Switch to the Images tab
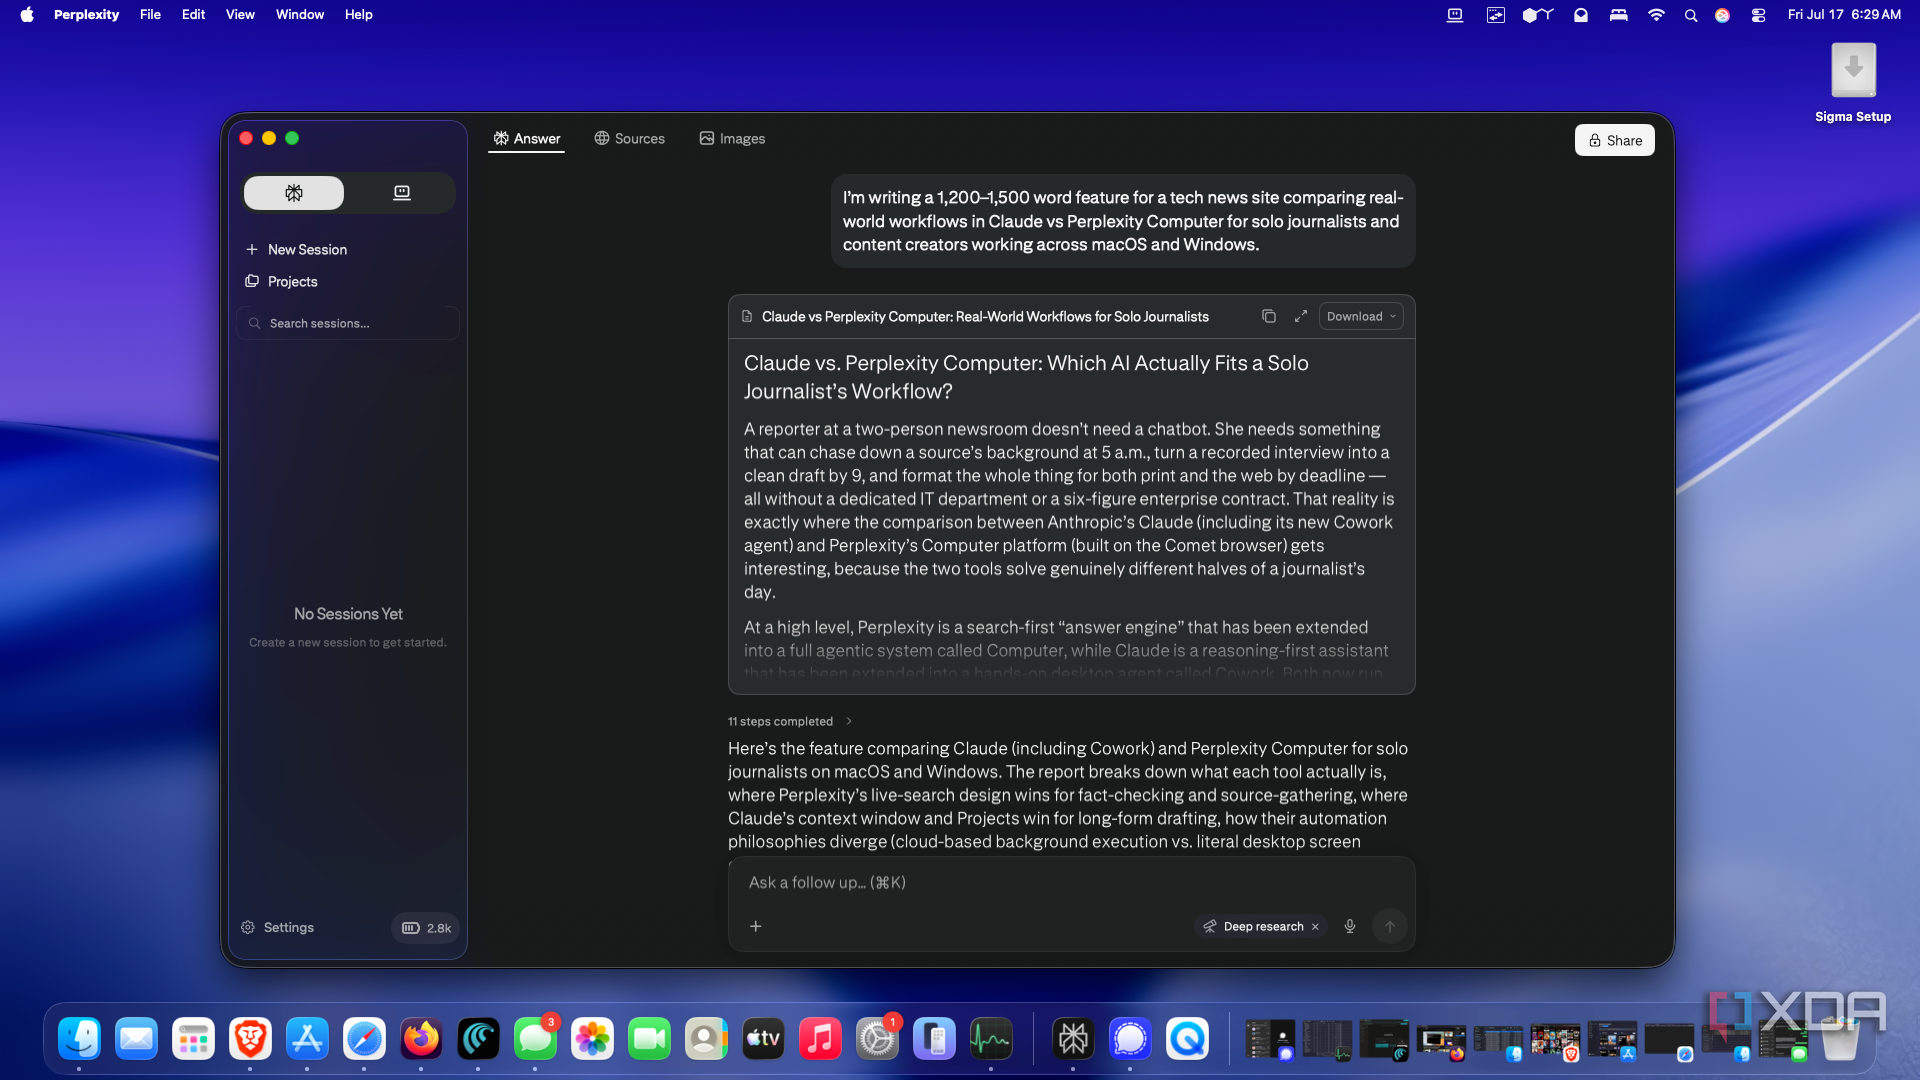This screenshot has height=1080, width=1920. pyautogui.click(x=732, y=138)
